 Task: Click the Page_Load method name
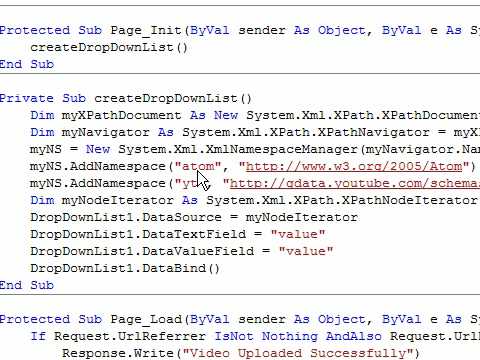[x=146, y=319]
